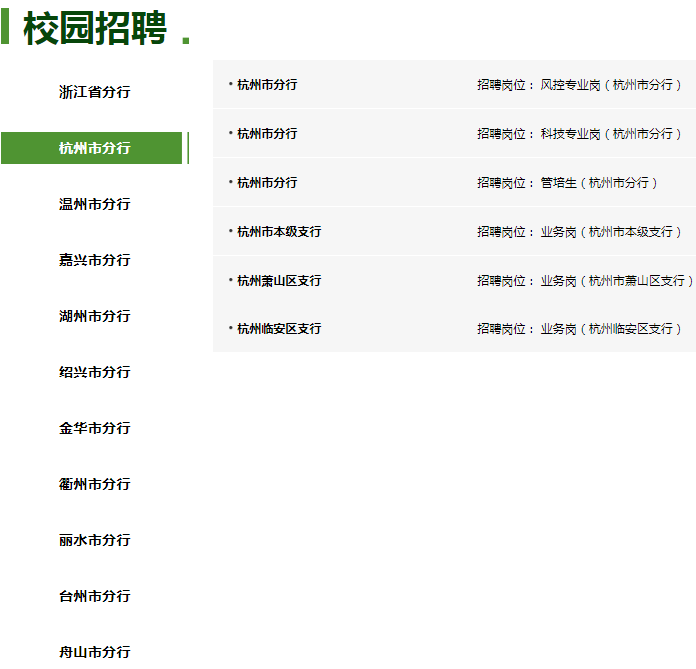The width and height of the screenshot is (696, 669).
Task: Select the highlighted 杭州市分行 sidebar tab
Action: (x=94, y=148)
